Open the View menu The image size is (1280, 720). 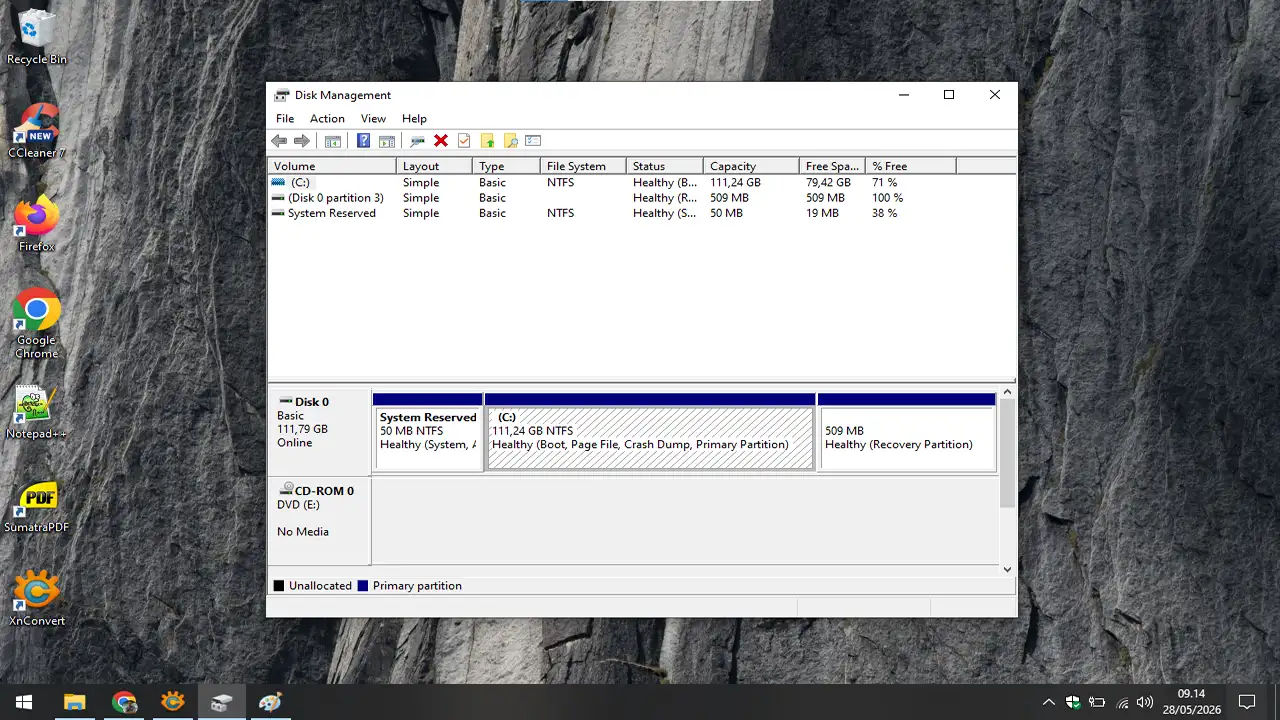click(x=373, y=118)
